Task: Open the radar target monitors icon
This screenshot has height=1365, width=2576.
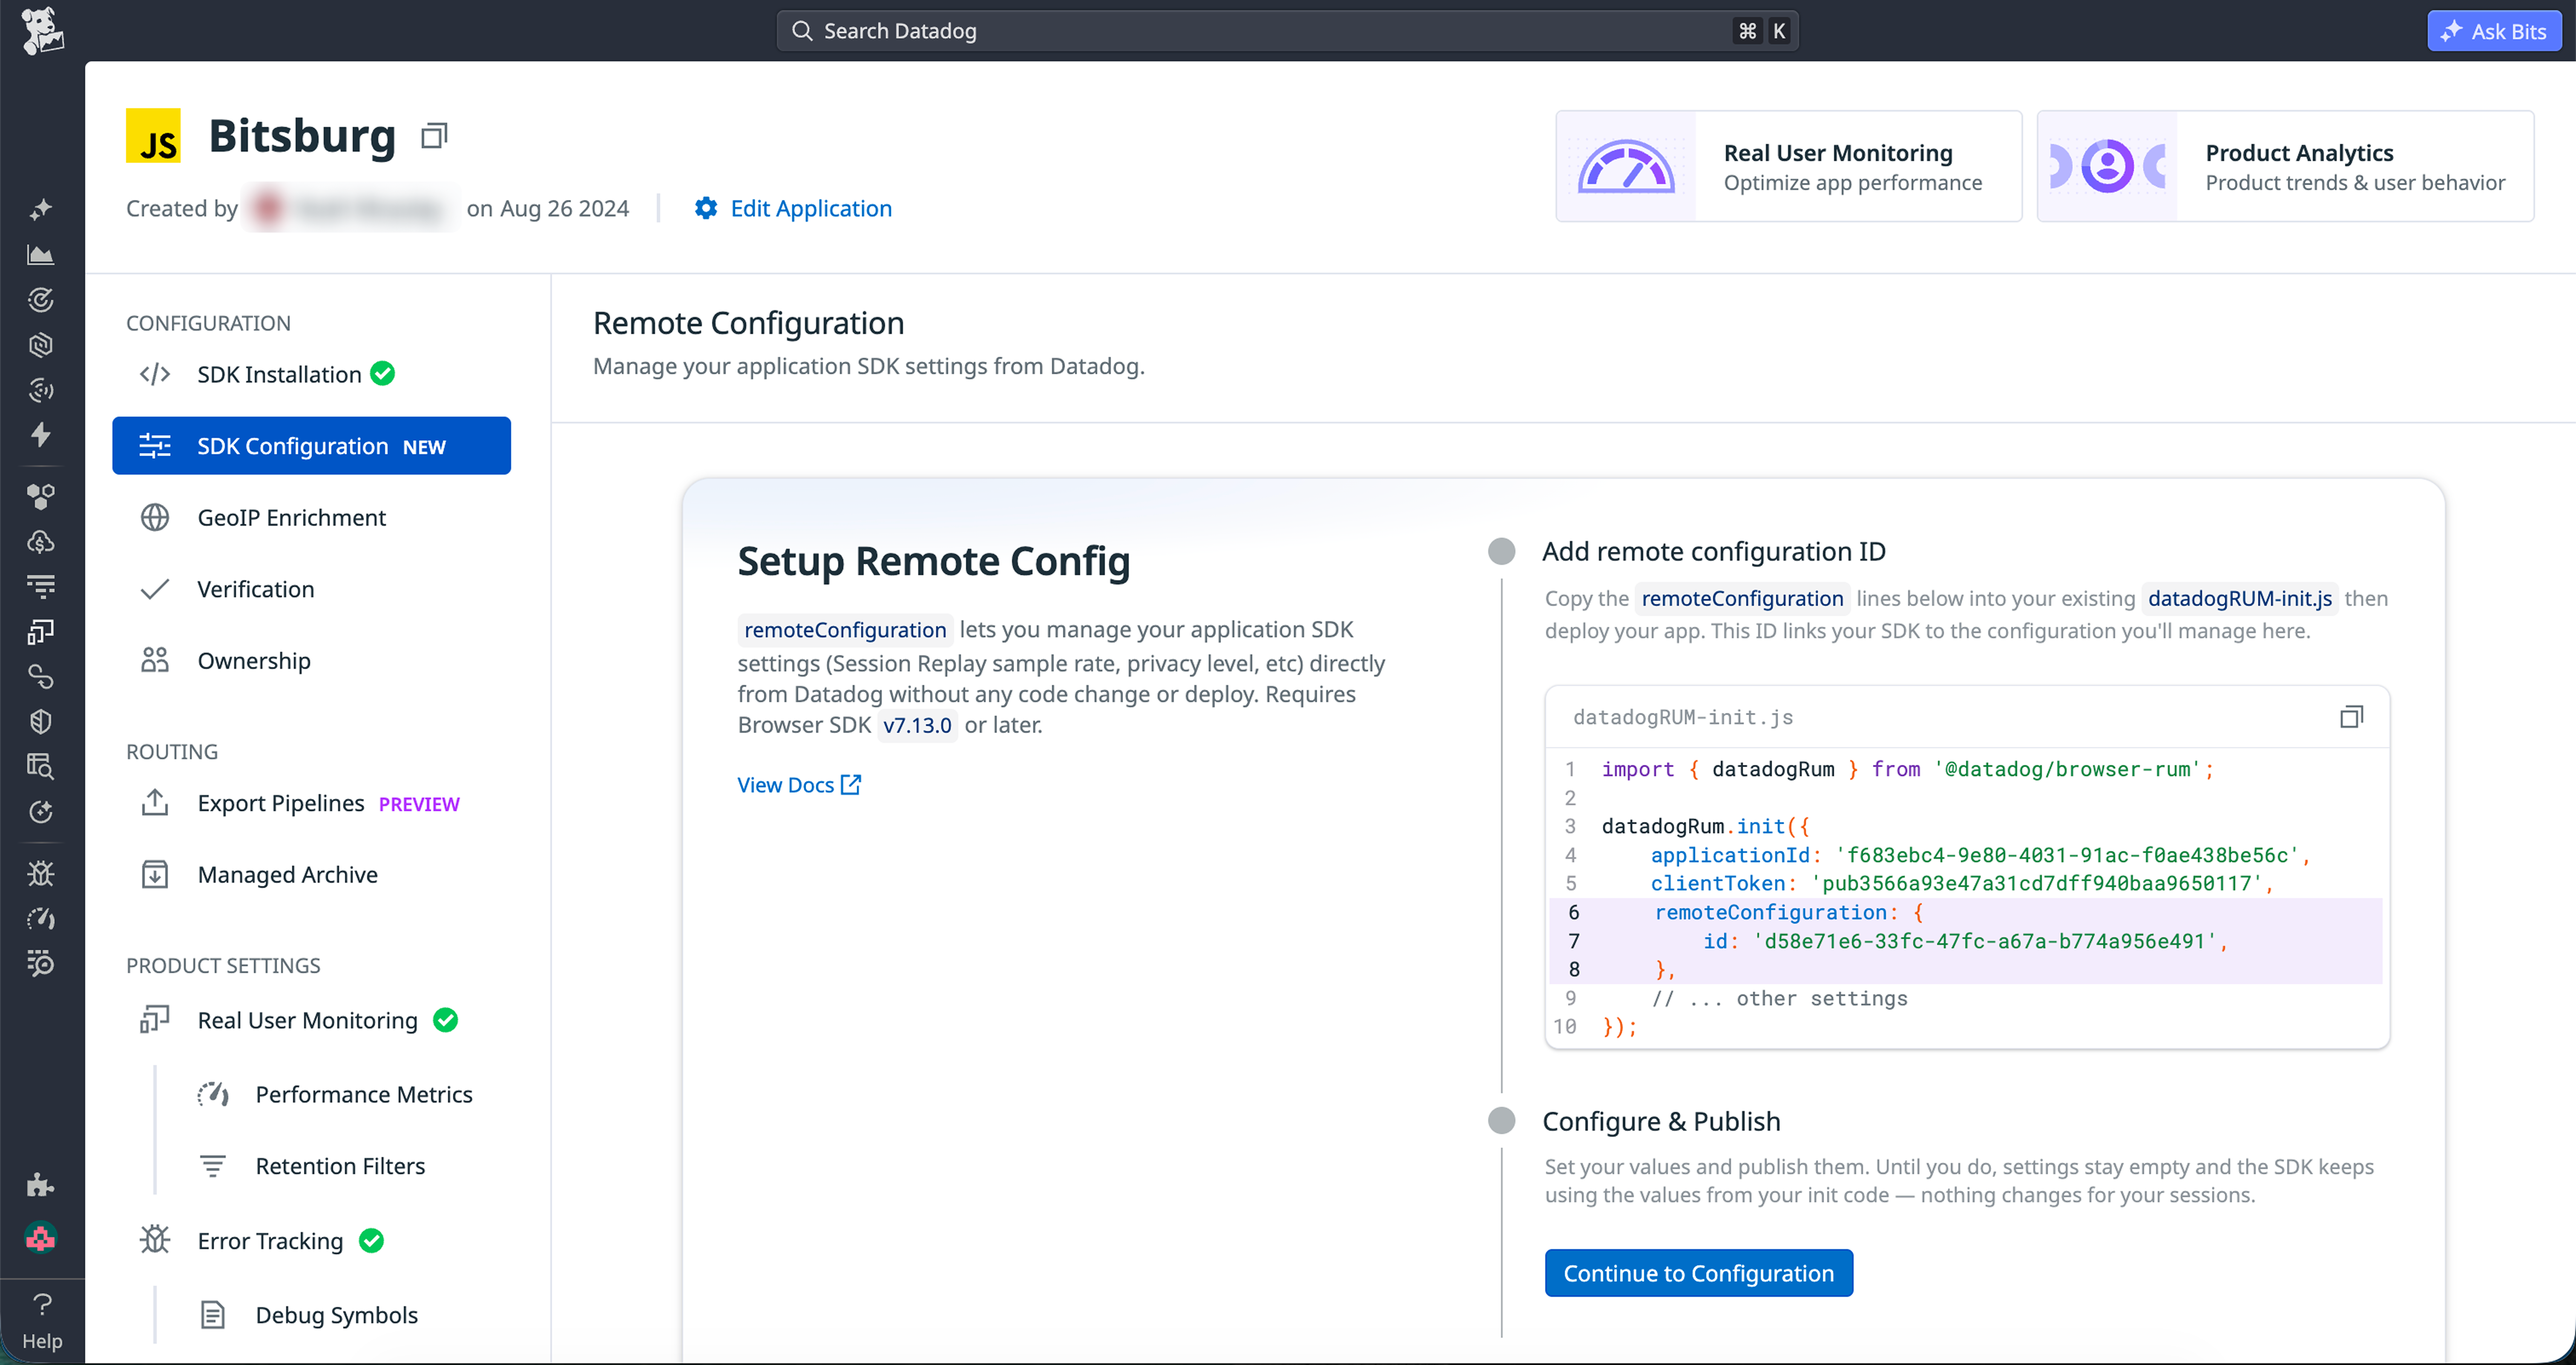Action: (x=41, y=300)
